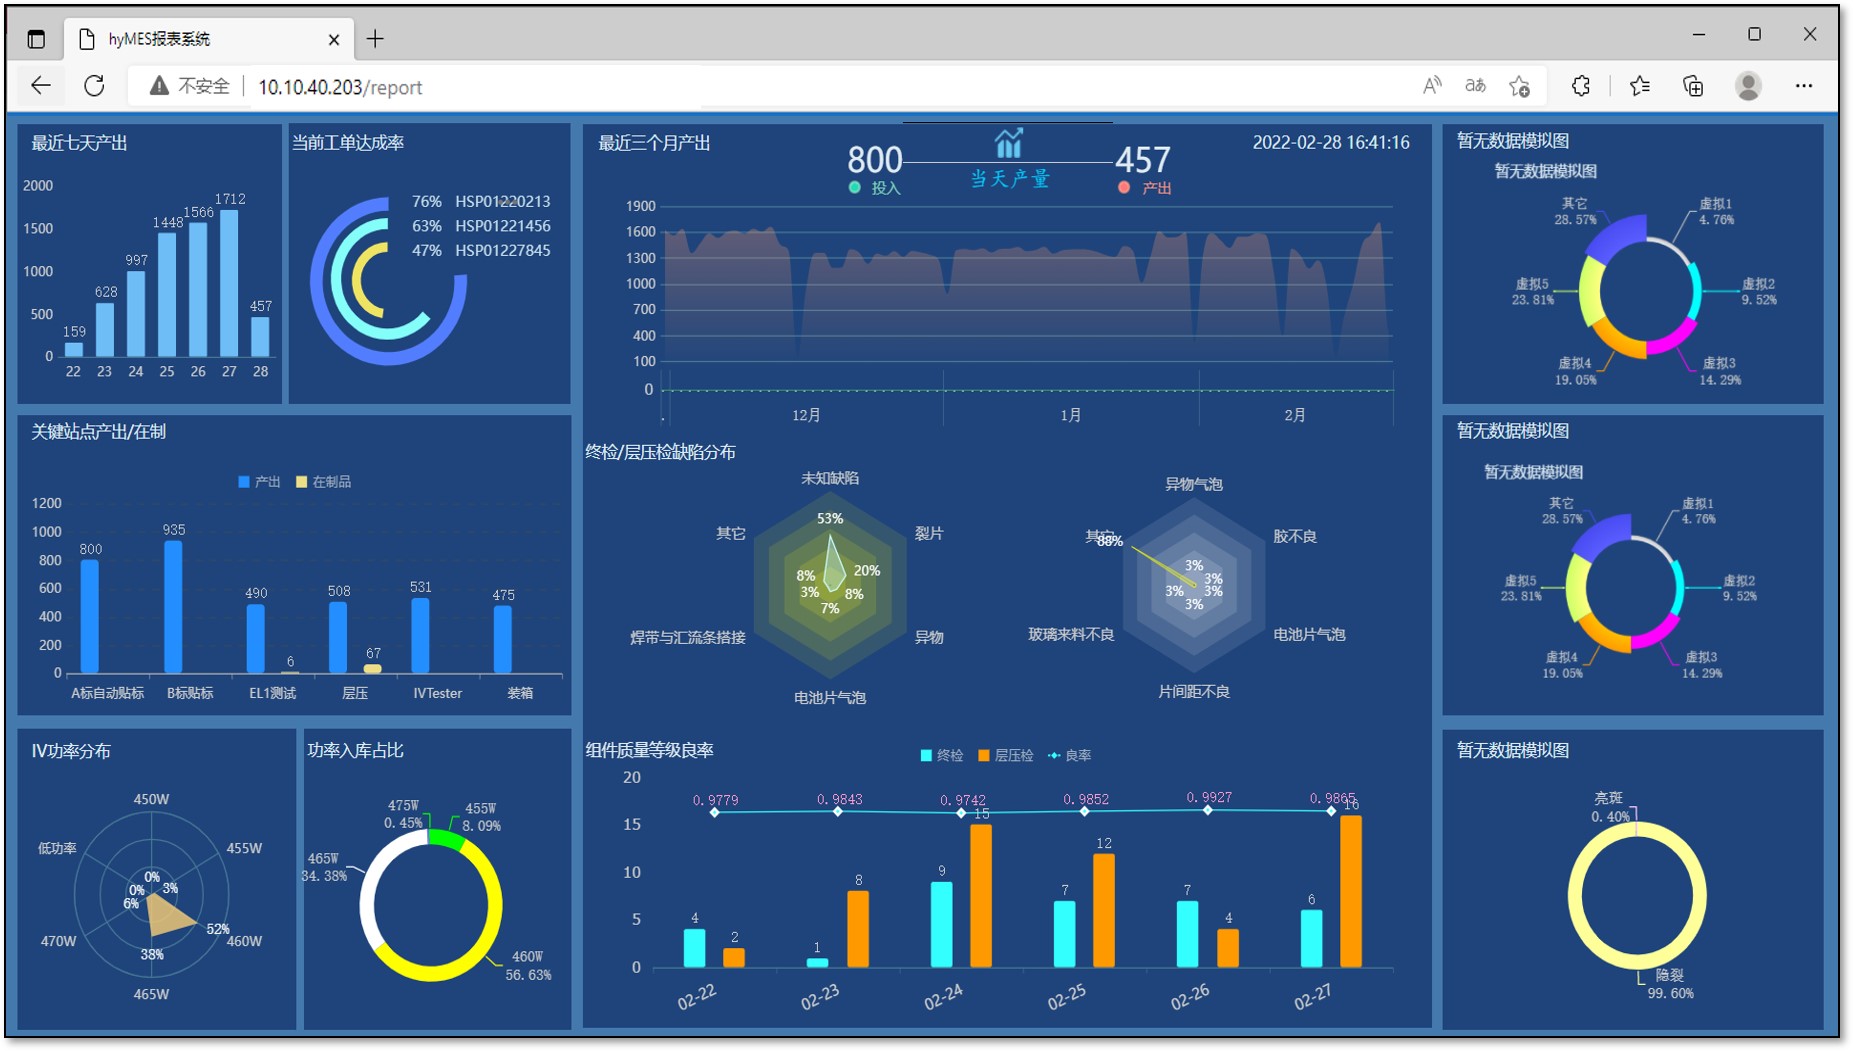Click the 67 在制品 bar at 层压
The height and width of the screenshot is (1051, 1853).
372,668
